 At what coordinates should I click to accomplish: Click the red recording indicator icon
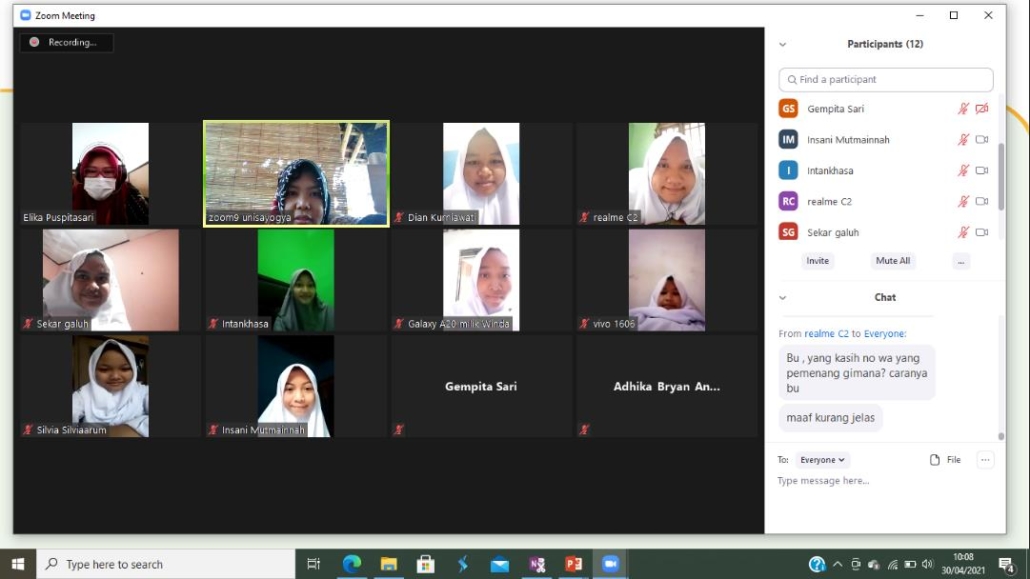pos(34,42)
